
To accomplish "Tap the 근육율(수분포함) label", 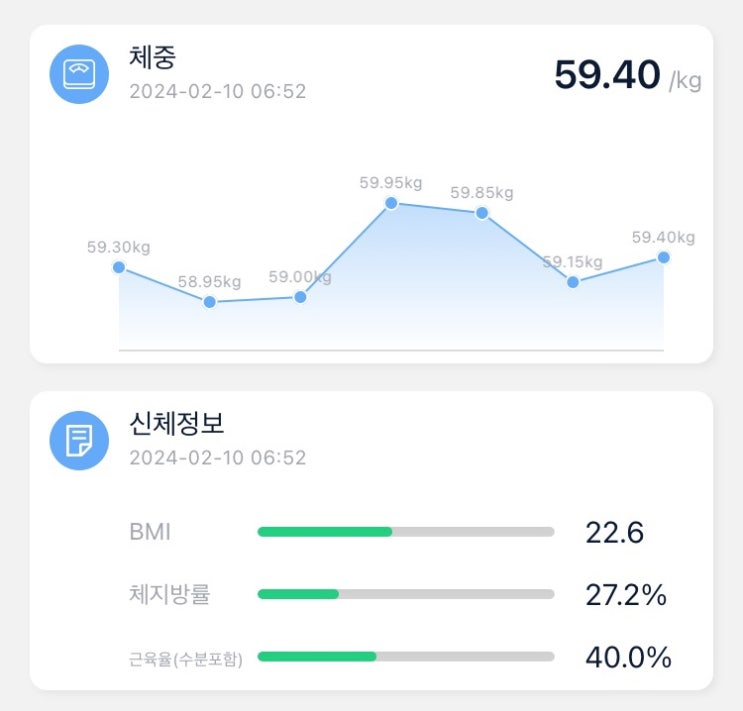I will coord(186,658).
